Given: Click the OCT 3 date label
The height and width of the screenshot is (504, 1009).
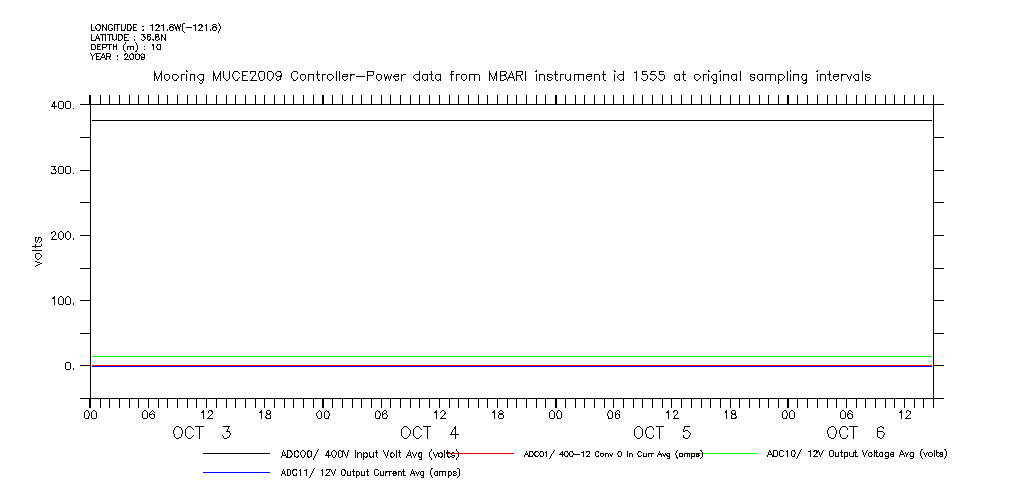Looking at the screenshot, I should 202,433.
